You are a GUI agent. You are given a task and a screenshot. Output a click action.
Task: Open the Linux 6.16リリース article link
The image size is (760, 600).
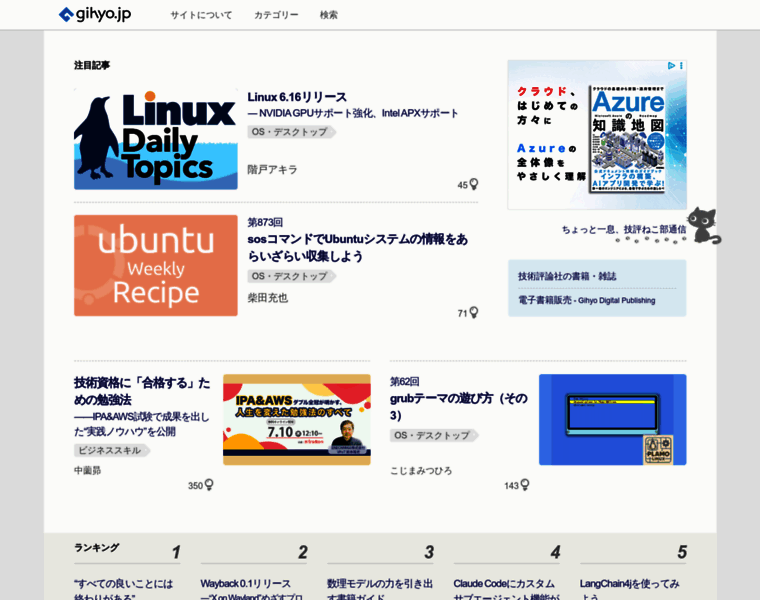(297, 97)
